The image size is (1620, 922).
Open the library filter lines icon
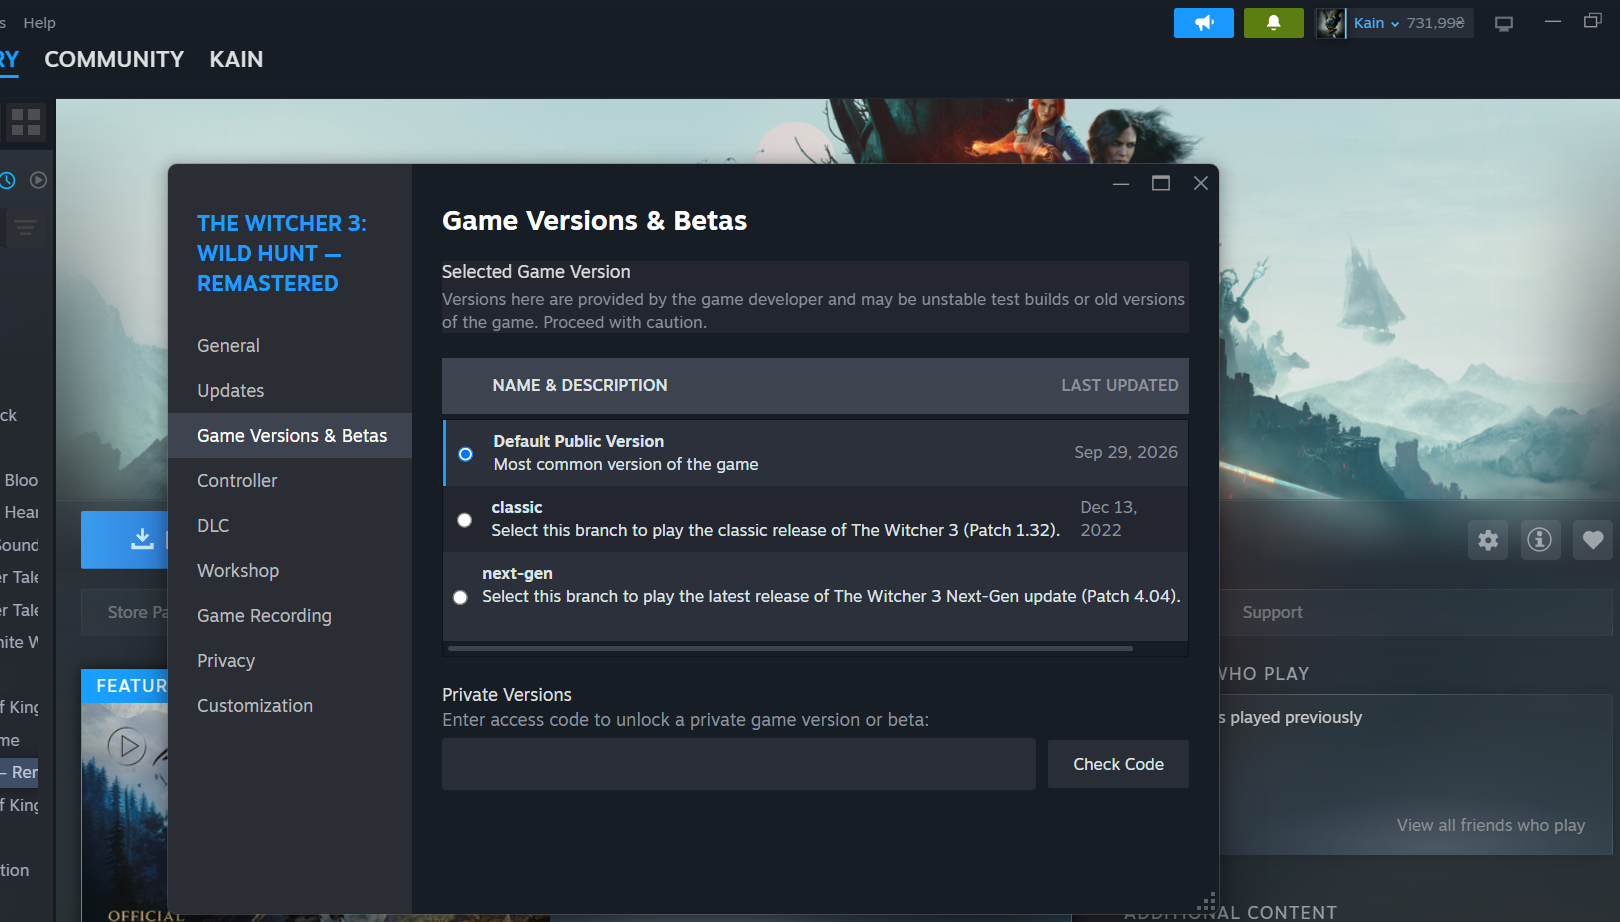[x=25, y=228]
